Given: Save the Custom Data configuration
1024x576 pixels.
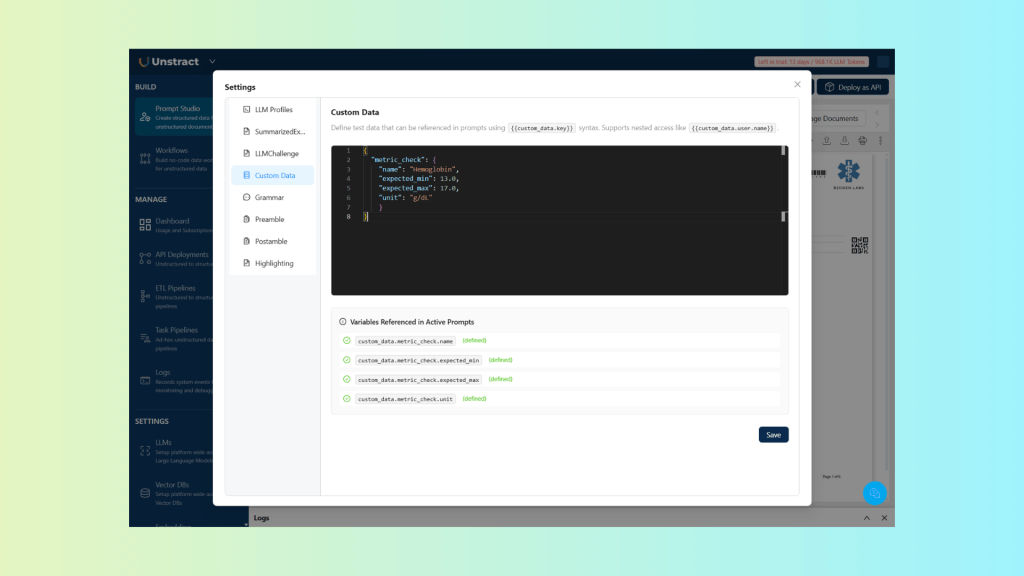Looking at the screenshot, I should 773,434.
